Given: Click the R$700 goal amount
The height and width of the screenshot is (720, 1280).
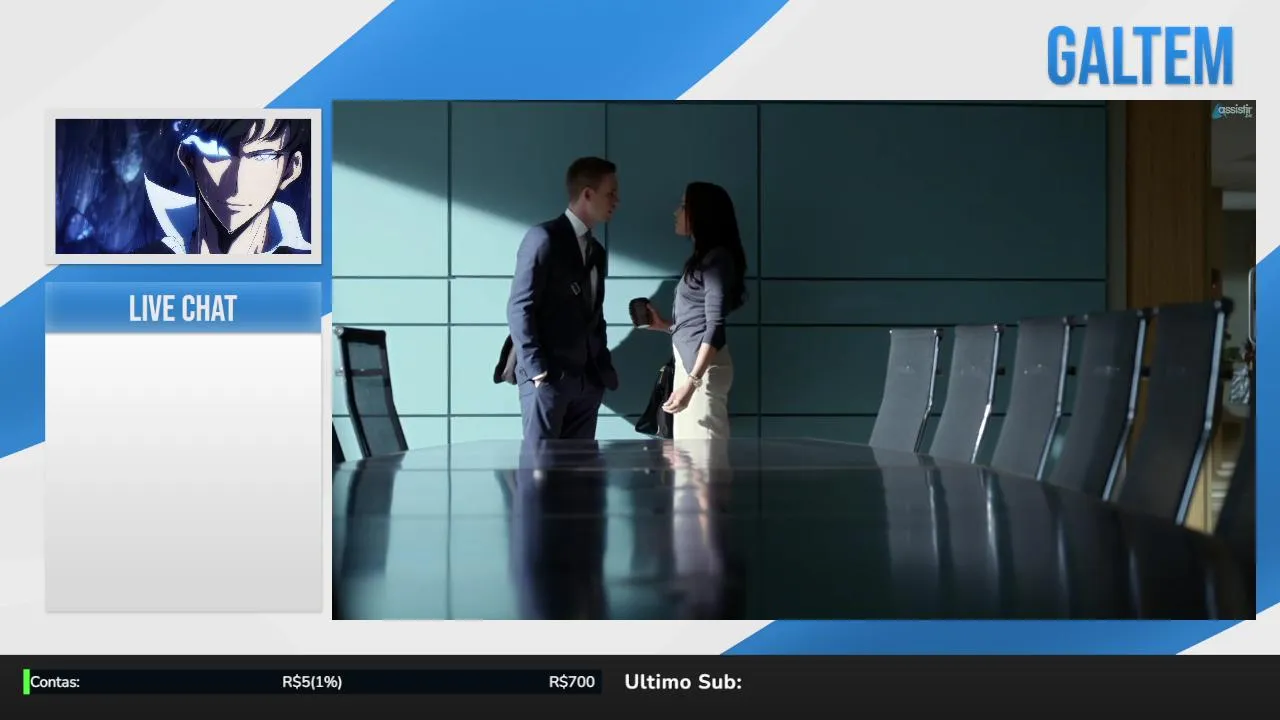Looking at the screenshot, I should click(x=572, y=682).
